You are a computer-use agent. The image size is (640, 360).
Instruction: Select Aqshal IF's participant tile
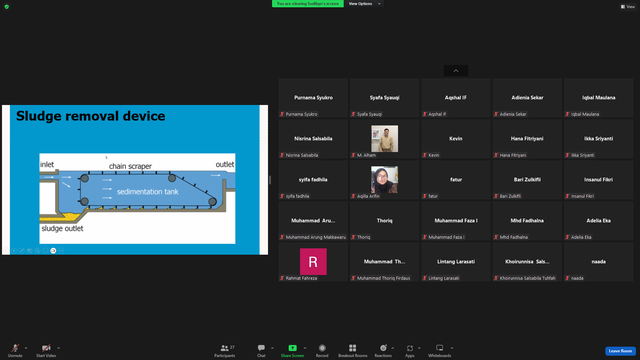(456, 98)
